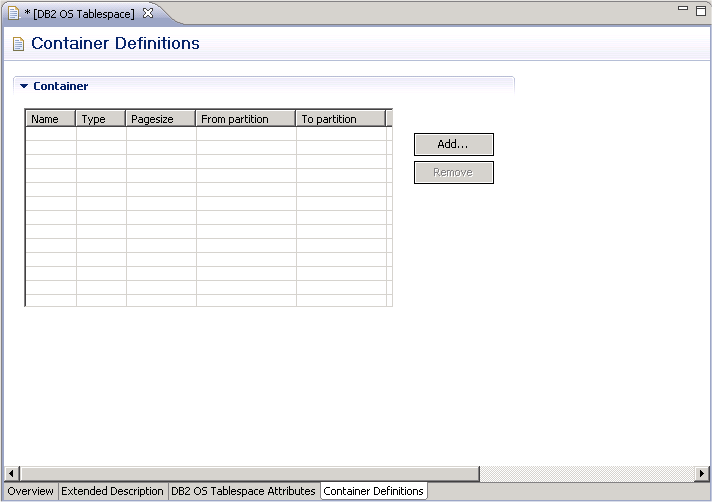Click the horizontal scrollbar thumb

pos(249,473)
